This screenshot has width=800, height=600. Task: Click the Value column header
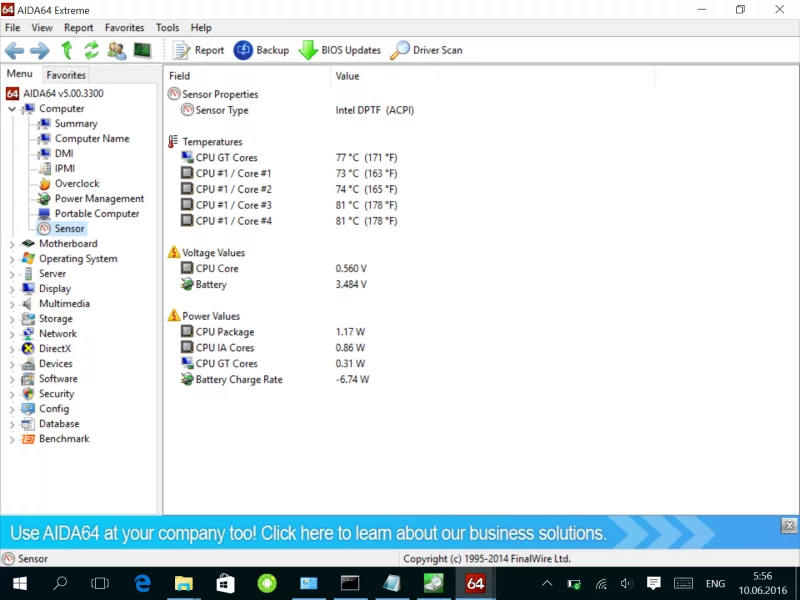pyautogui.click(x=492, y=76)
